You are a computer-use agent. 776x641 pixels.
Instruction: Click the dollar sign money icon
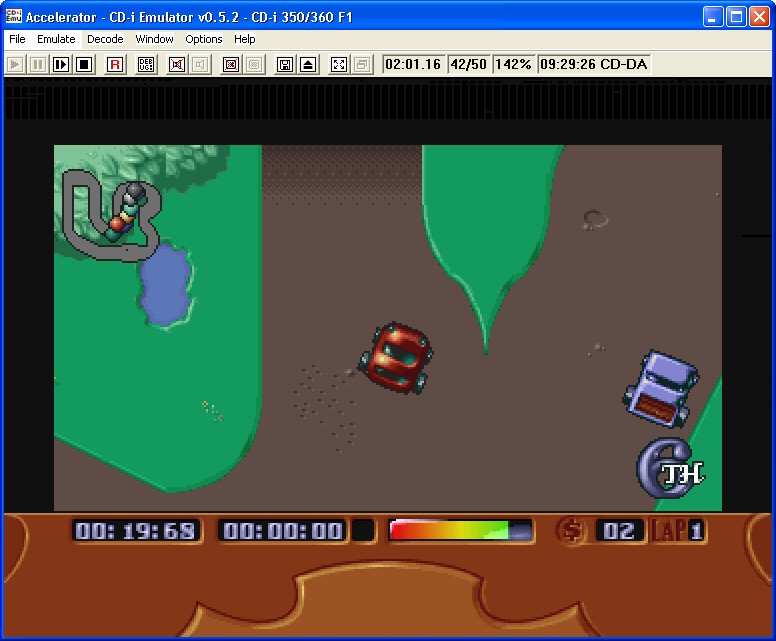point(572,531)
